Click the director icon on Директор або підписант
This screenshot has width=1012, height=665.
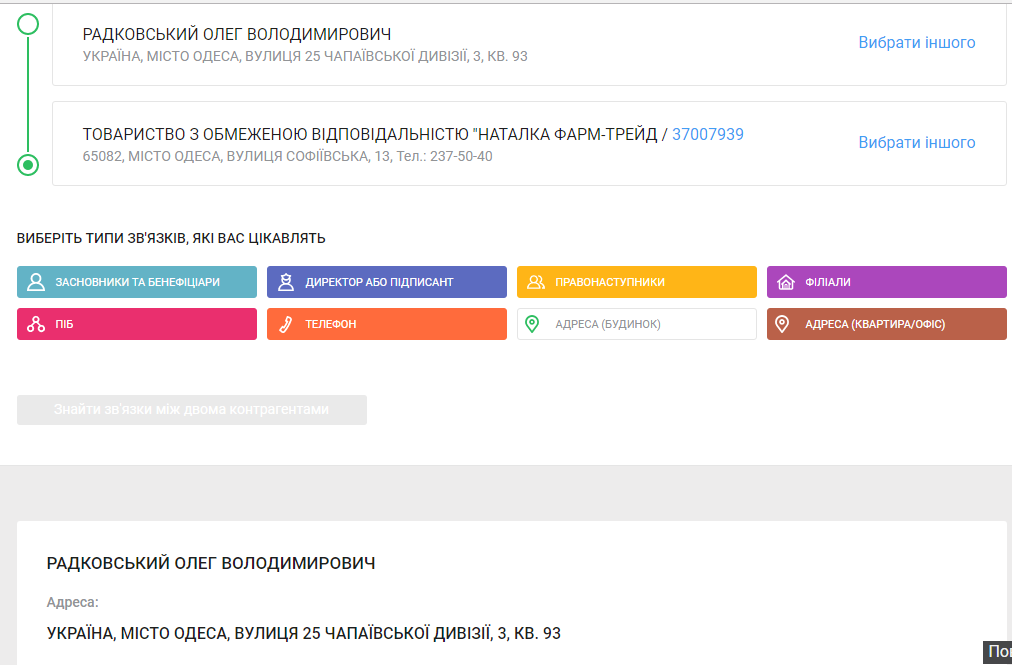point(286,282)
